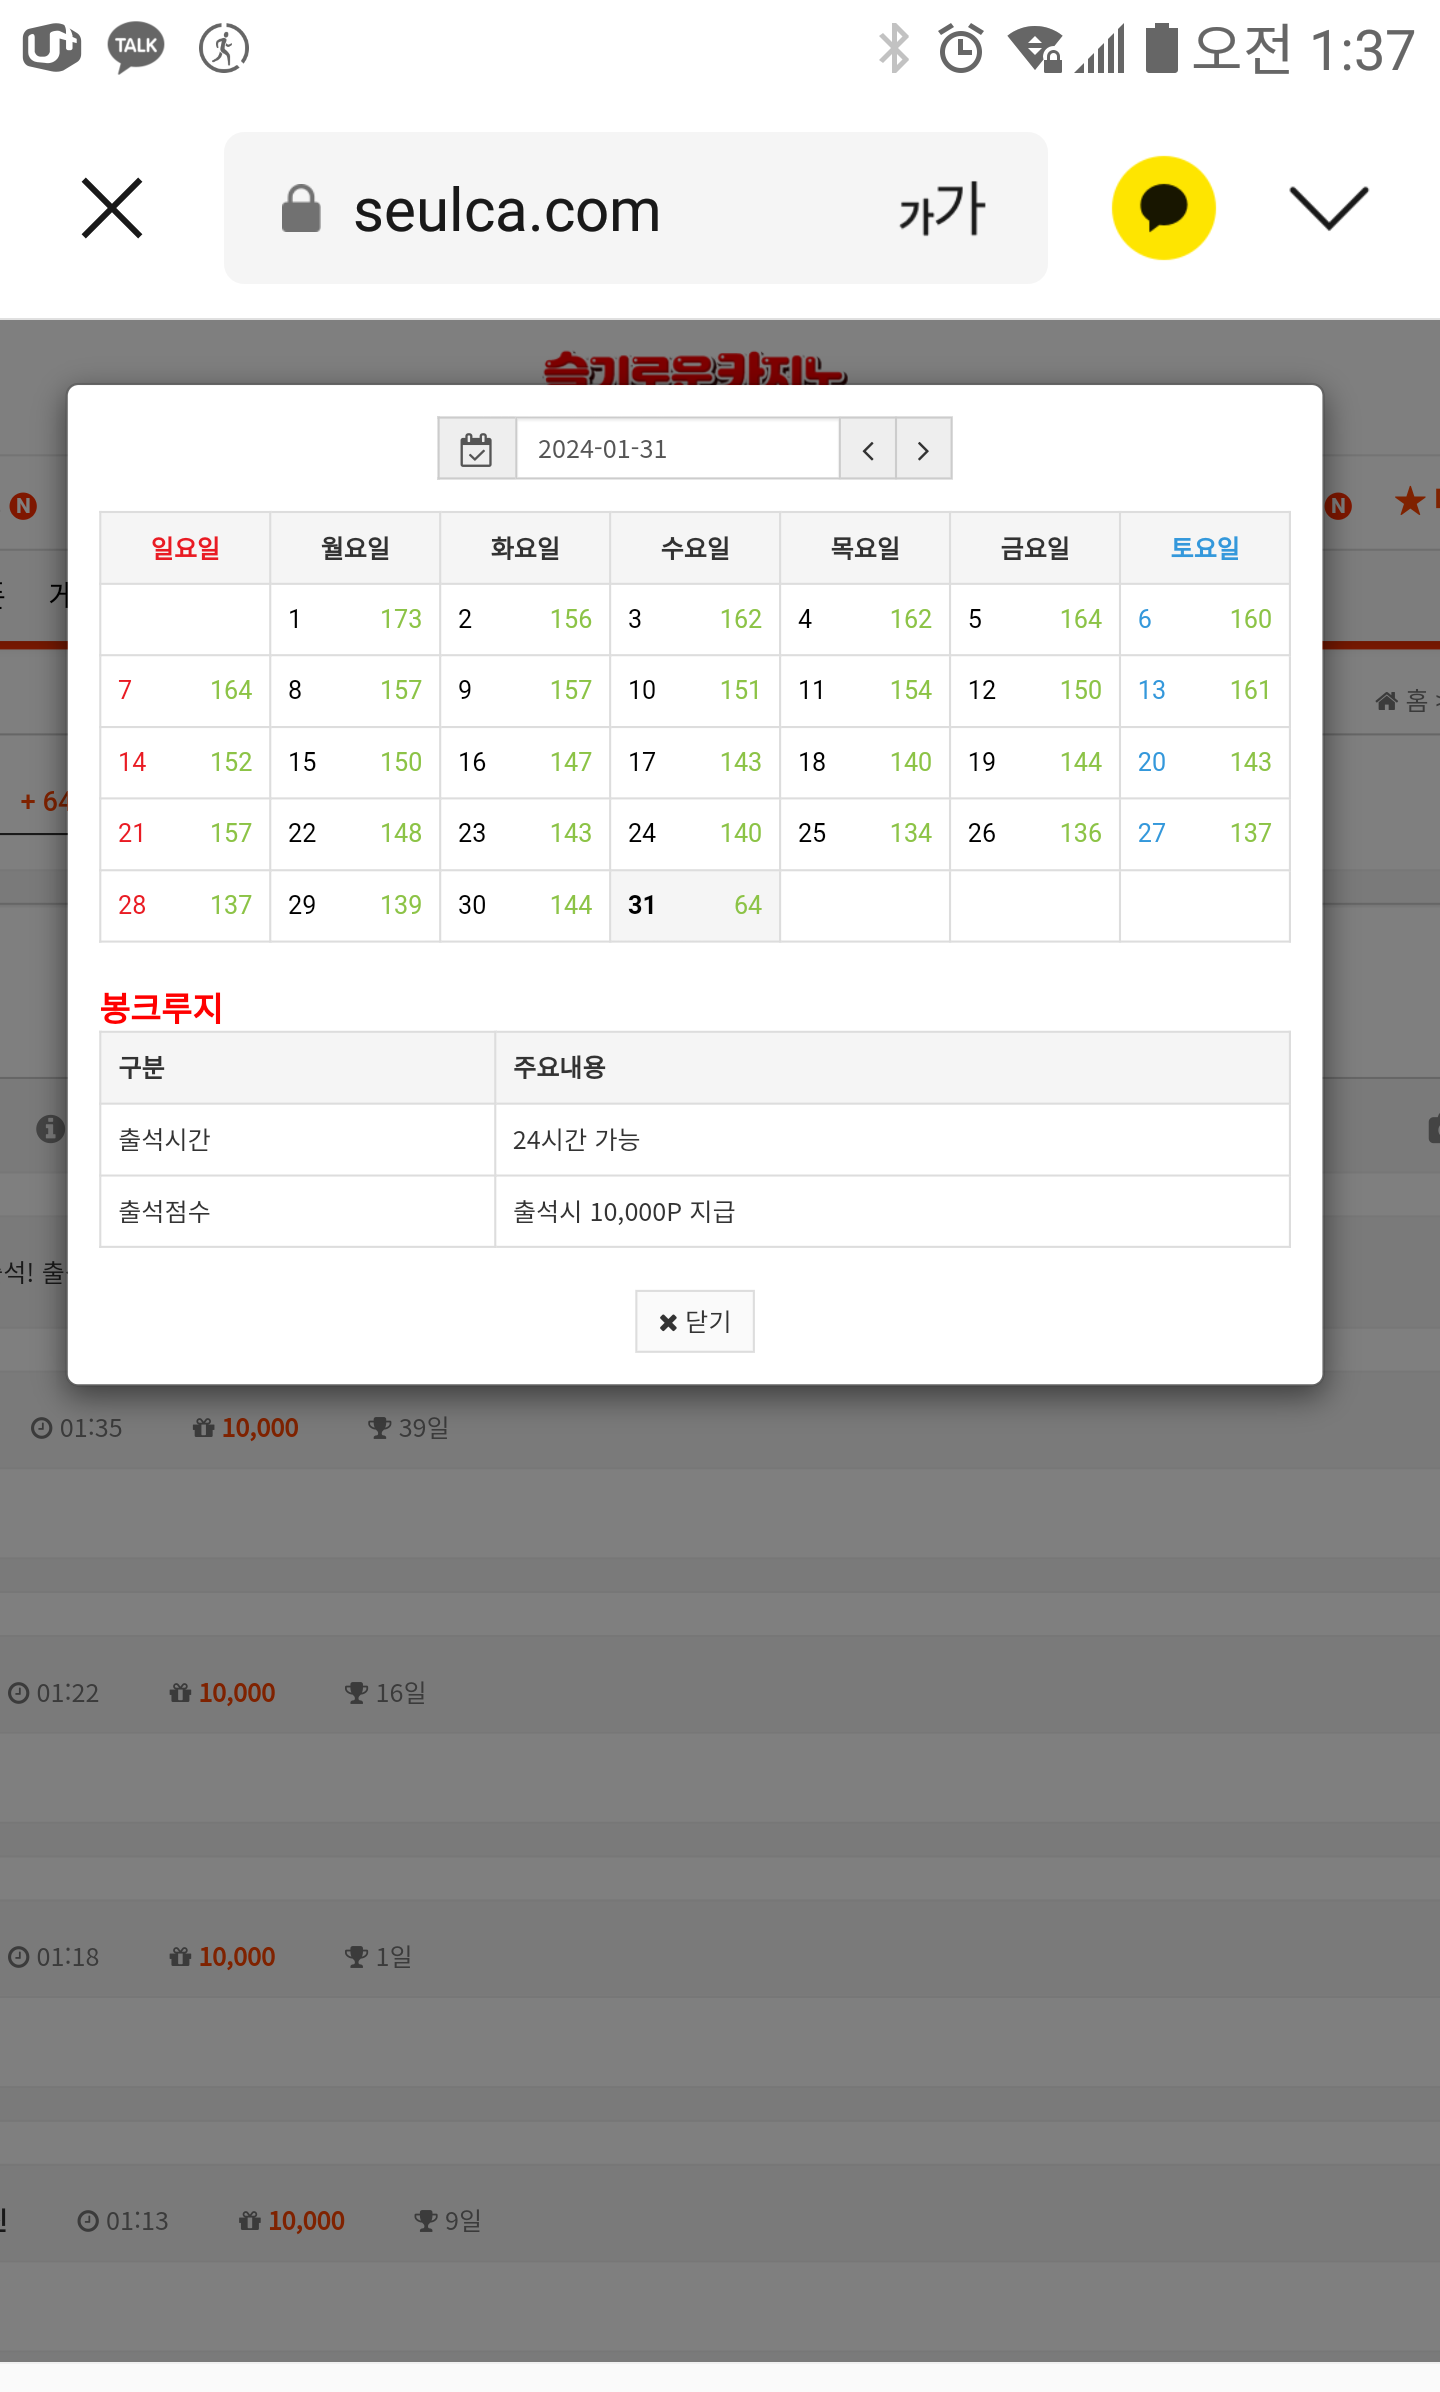Click the 봉크루지 heading

click(161, 1007)
